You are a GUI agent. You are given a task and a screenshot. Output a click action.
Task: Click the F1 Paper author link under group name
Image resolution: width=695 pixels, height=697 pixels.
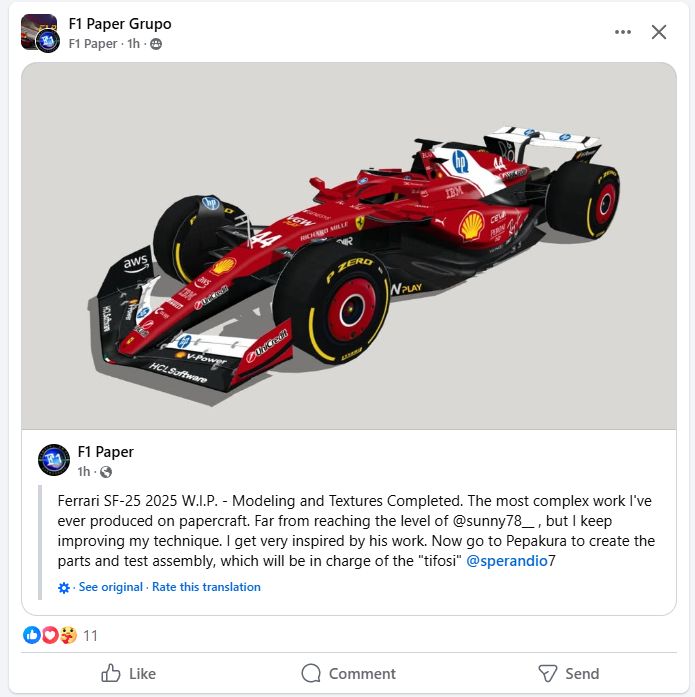tap(93, 44)
